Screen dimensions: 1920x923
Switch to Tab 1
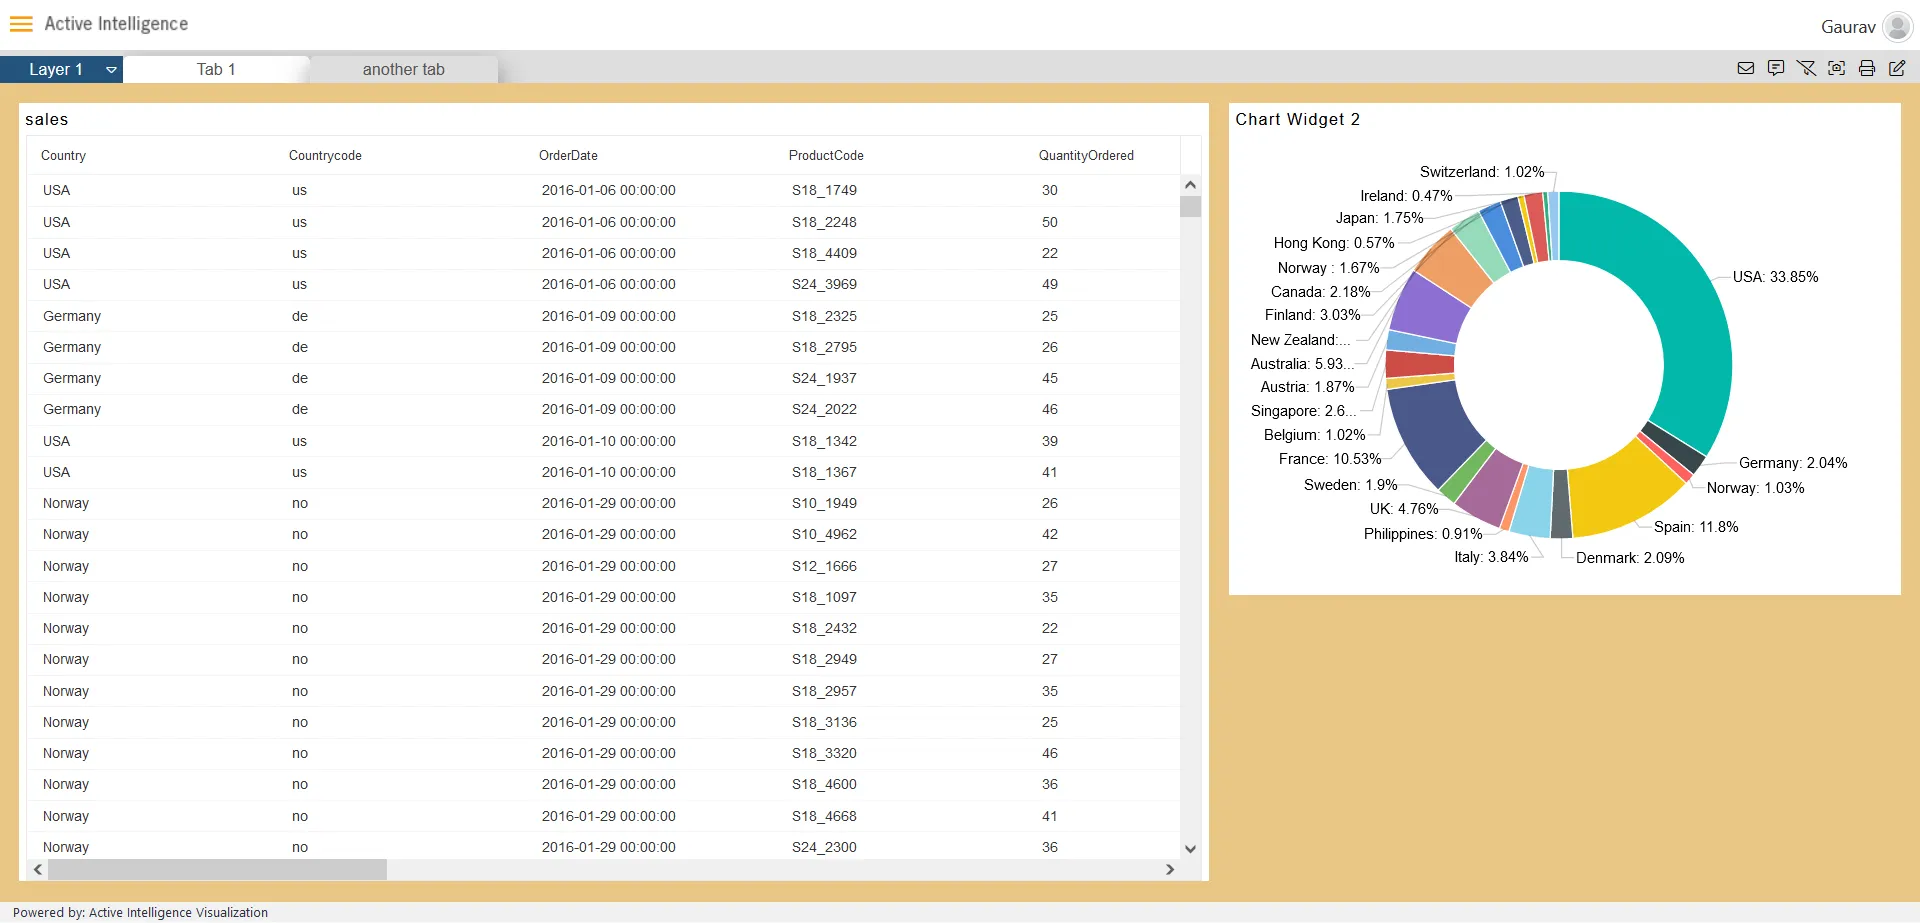pyautogui.click(x=216, y=69)
